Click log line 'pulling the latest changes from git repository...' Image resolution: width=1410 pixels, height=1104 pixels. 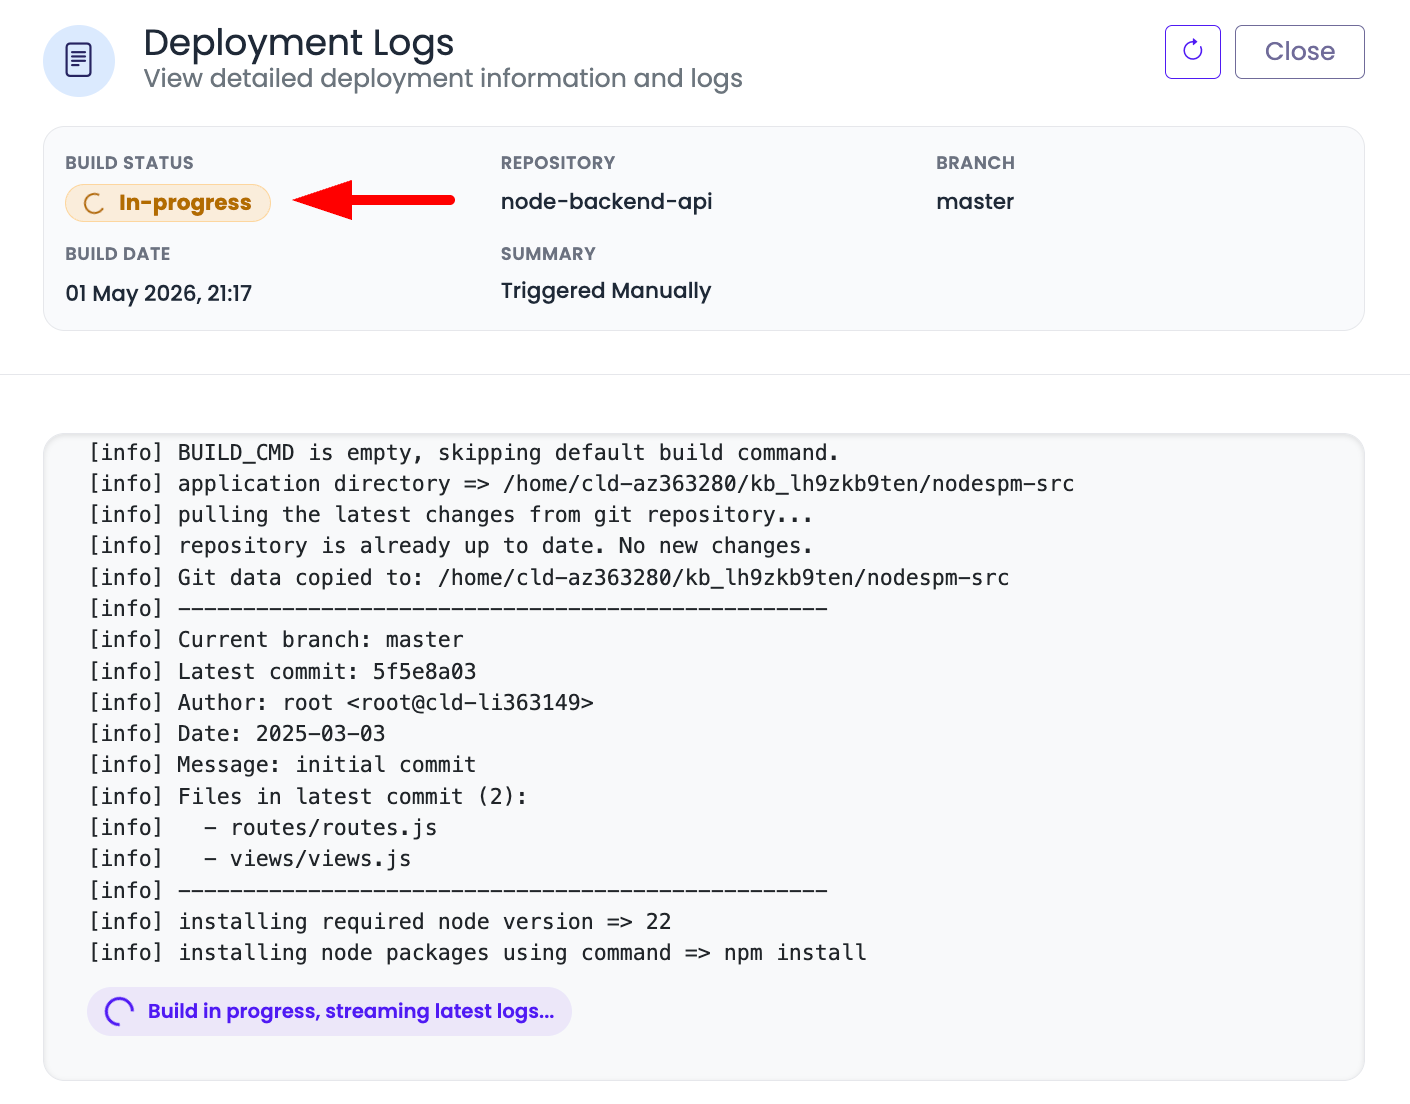[x=451, y=515]
